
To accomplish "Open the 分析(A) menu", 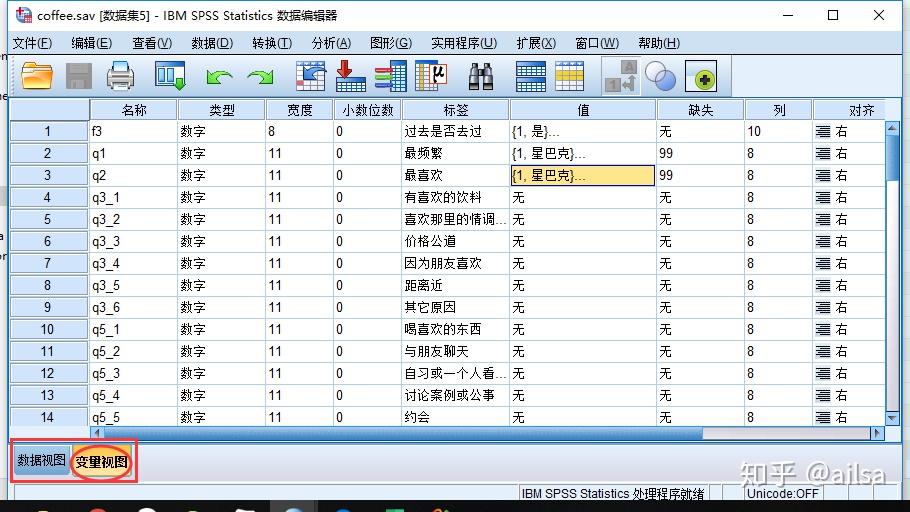I will click(331, 43).
